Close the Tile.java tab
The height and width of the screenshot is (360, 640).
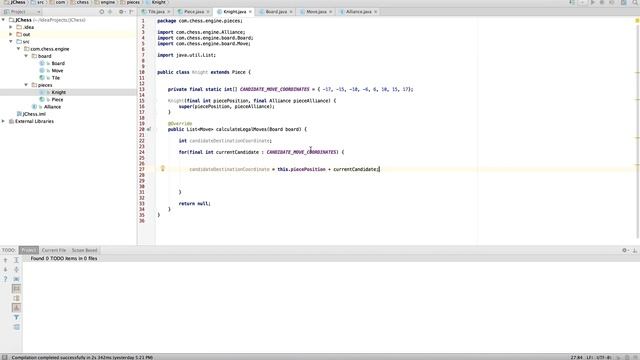click(169, 12)
